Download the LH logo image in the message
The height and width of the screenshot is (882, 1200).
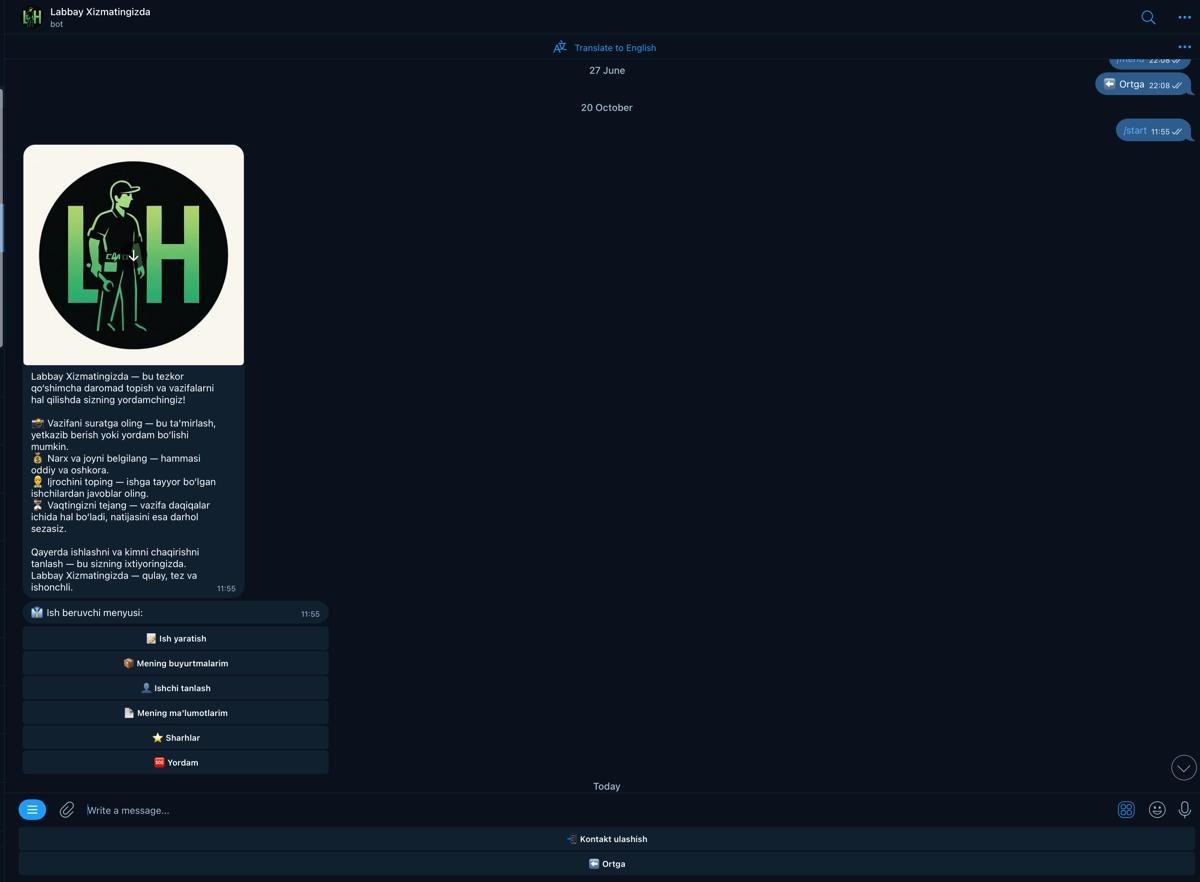[134, 256]
